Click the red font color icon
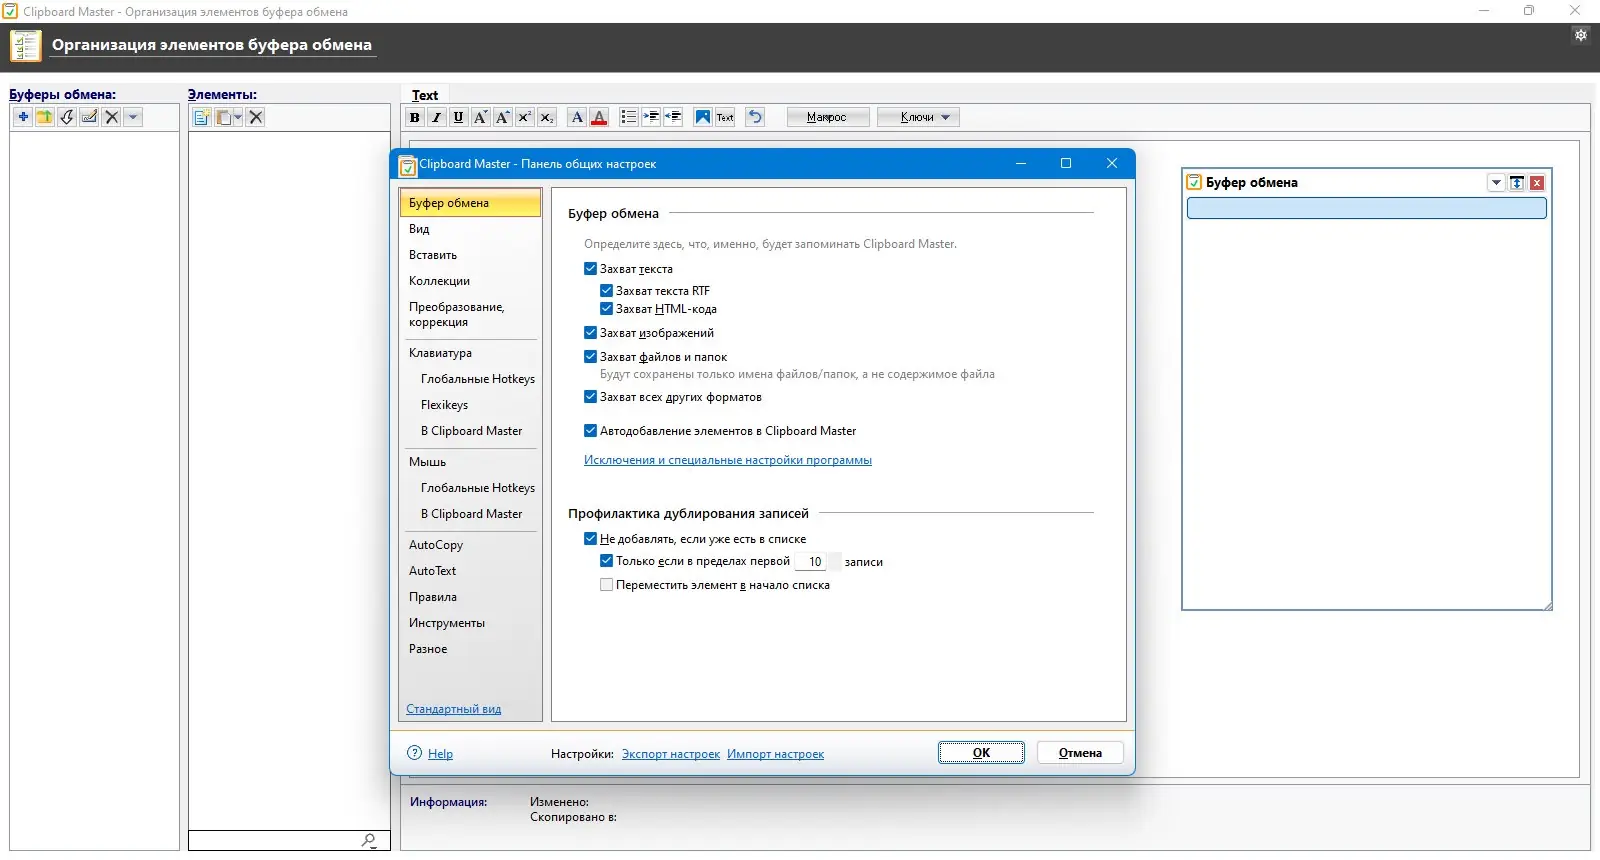 pyautogui.click(x=599, y=117)
